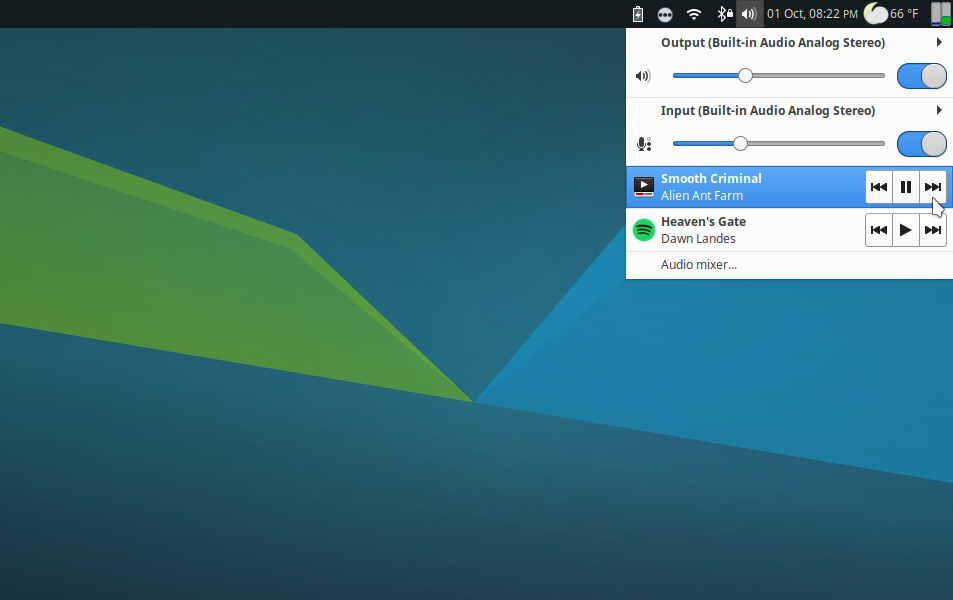
Task: Click the weather icon showing 66 °F
Action: (875, 14)
